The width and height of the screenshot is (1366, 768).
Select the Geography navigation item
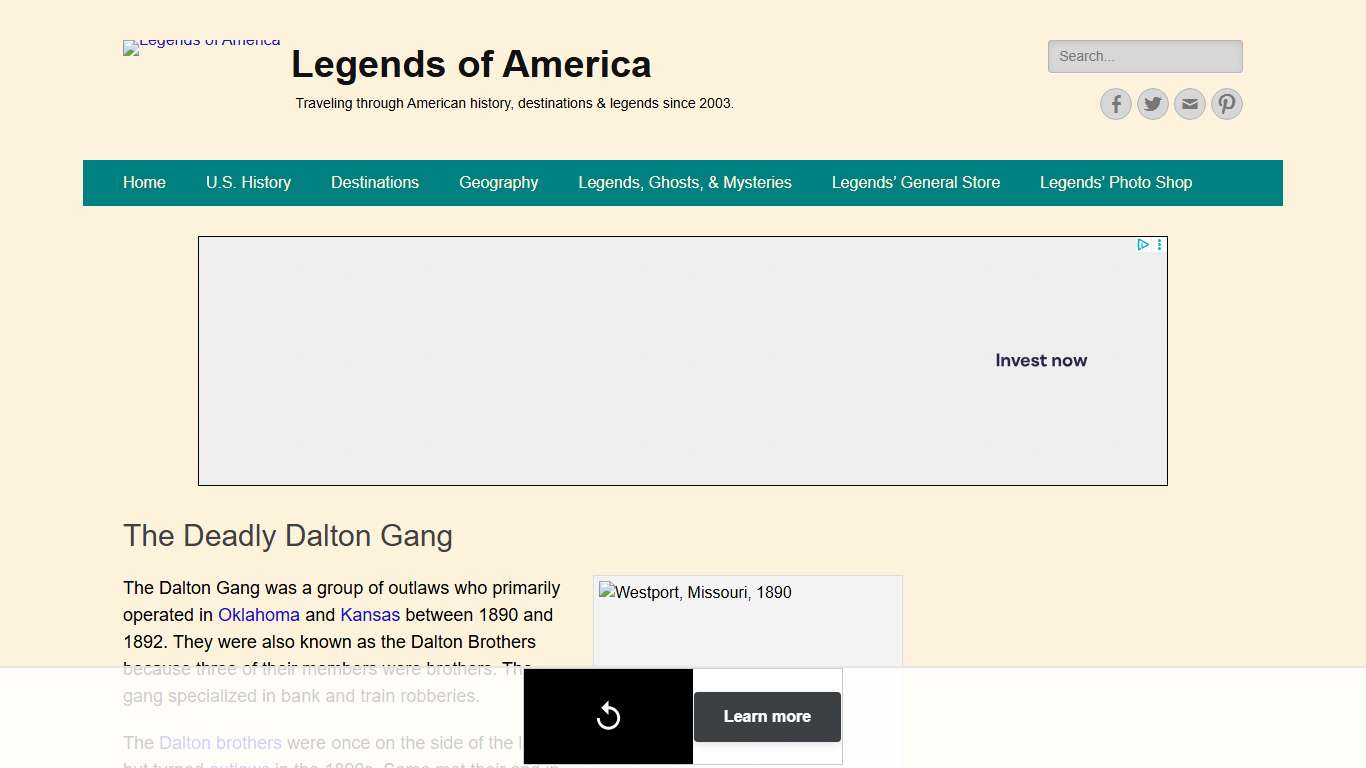pyautogui.click(x=498, y=183)
